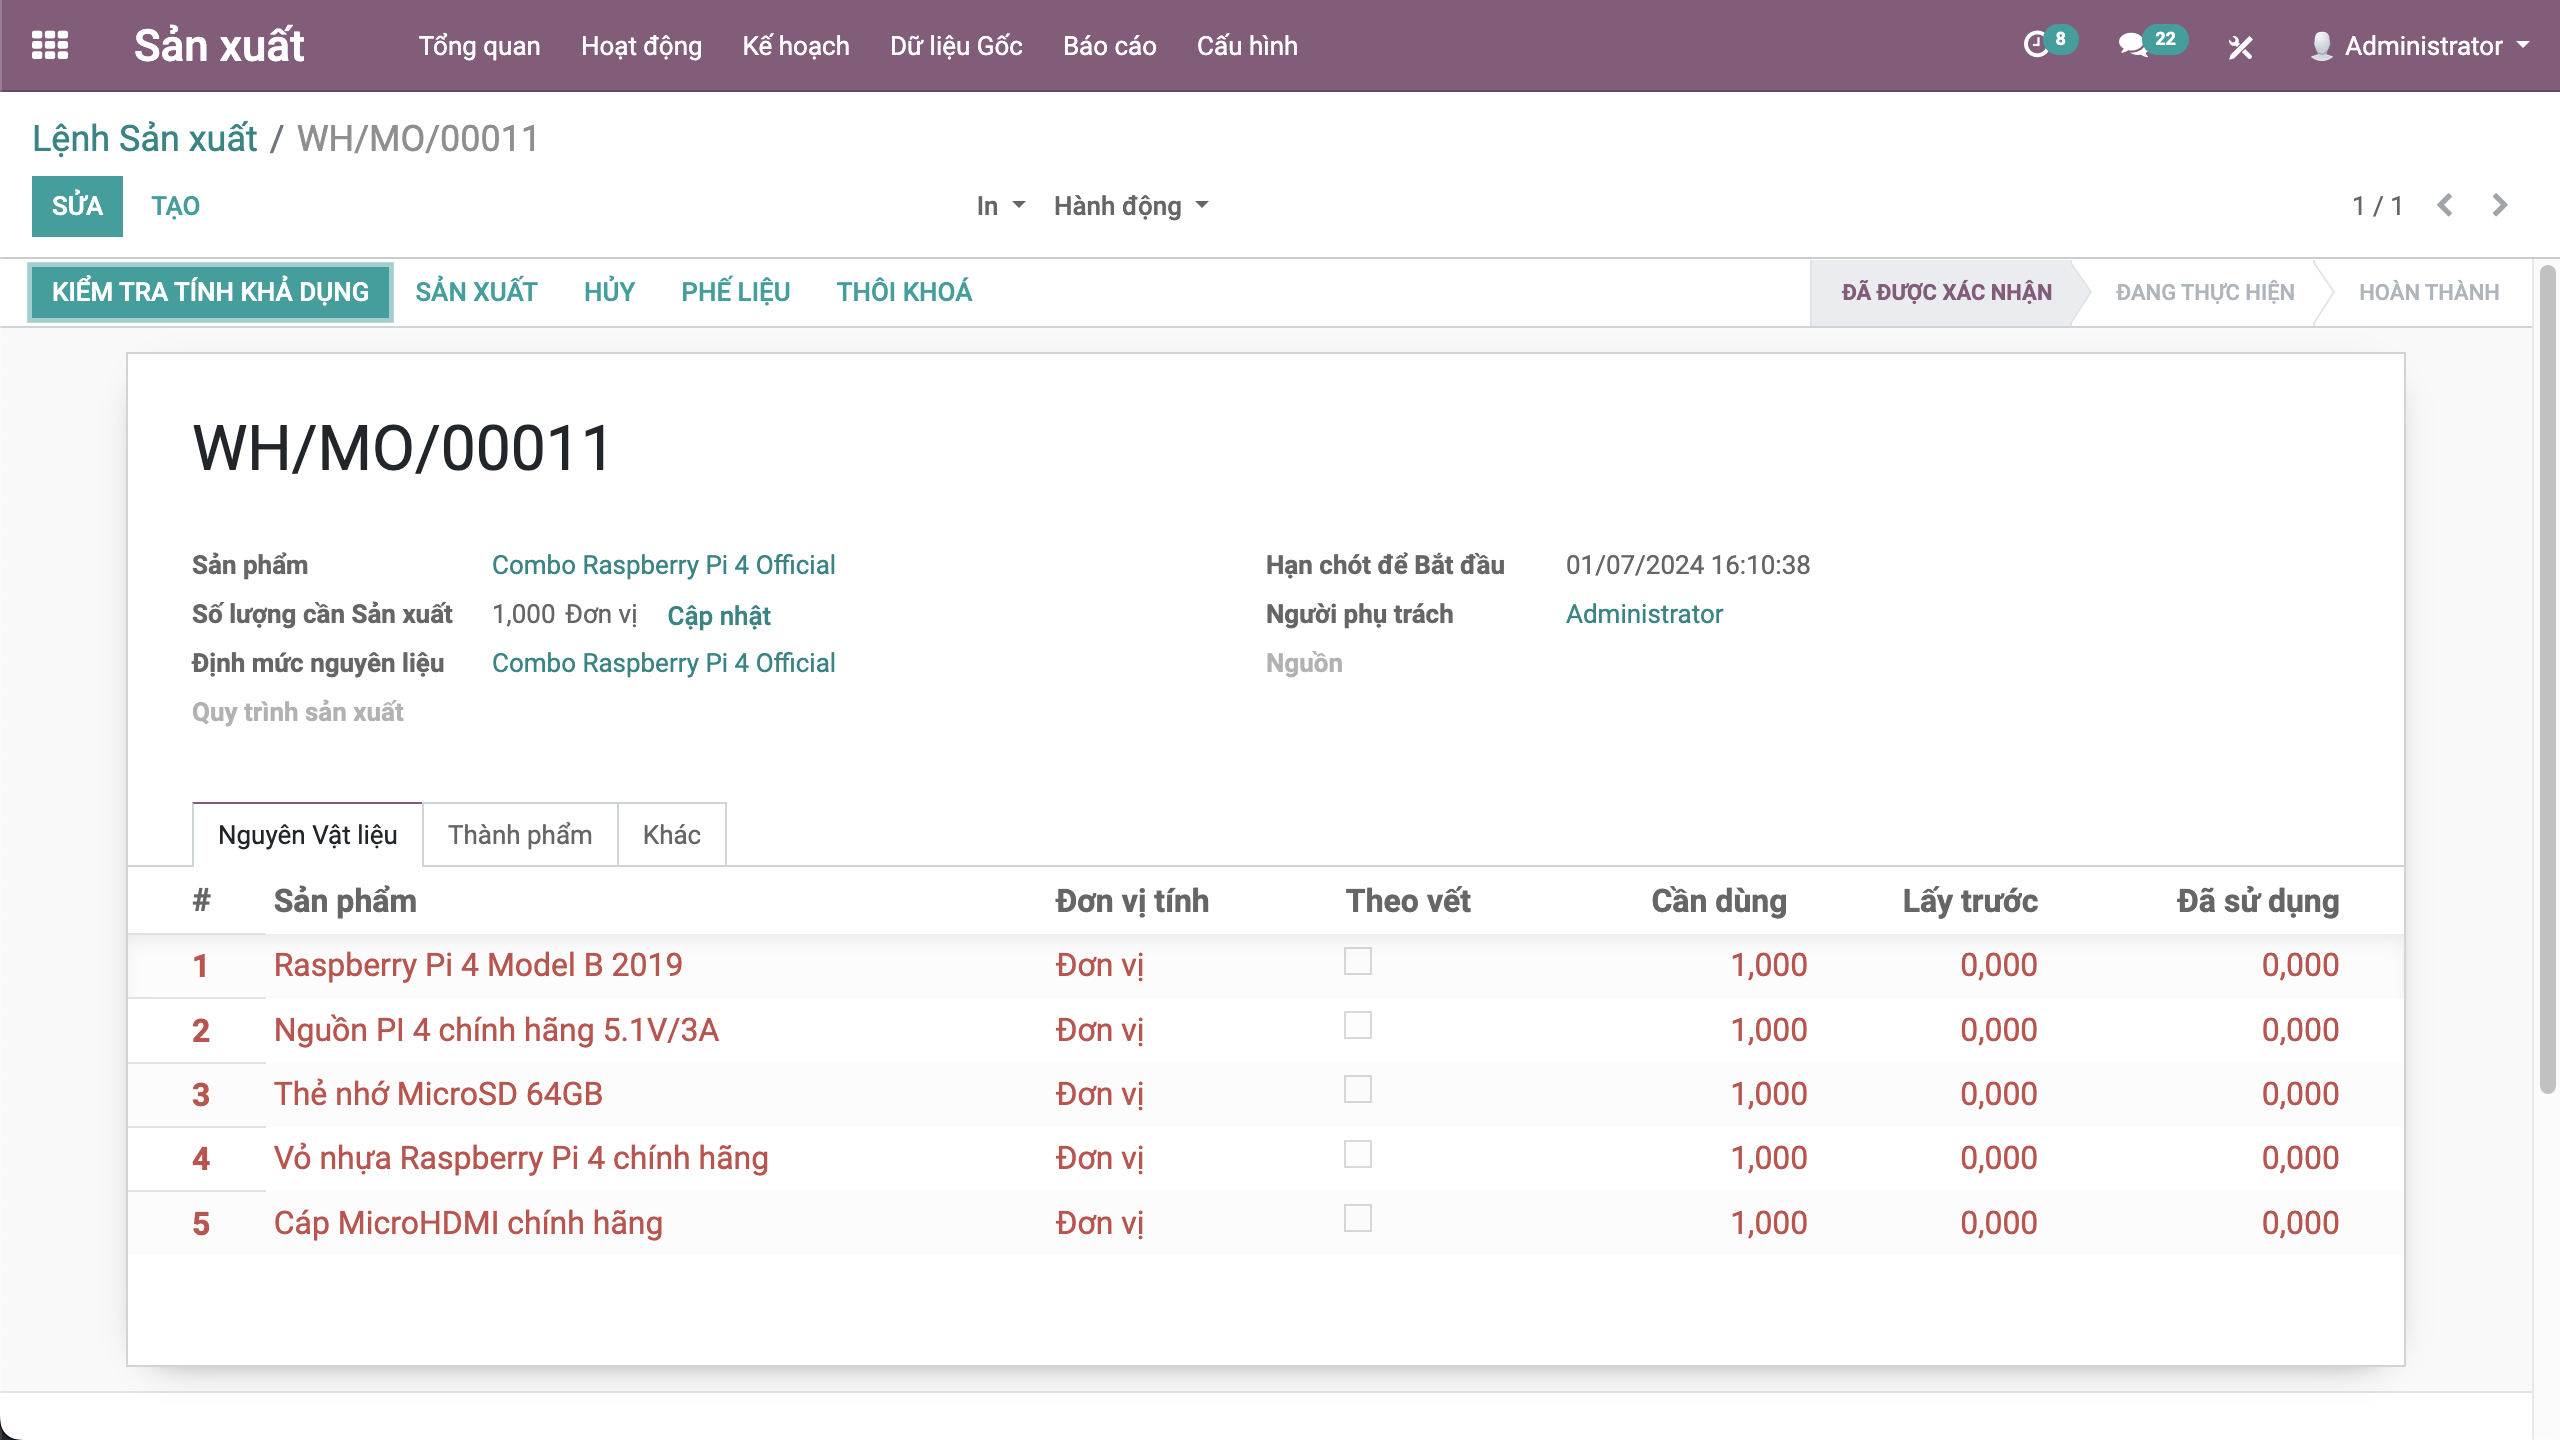
Task: Toggle Theo vết checkbox for Raspberry Pi 4 Model B
Action: [1357, 961]
